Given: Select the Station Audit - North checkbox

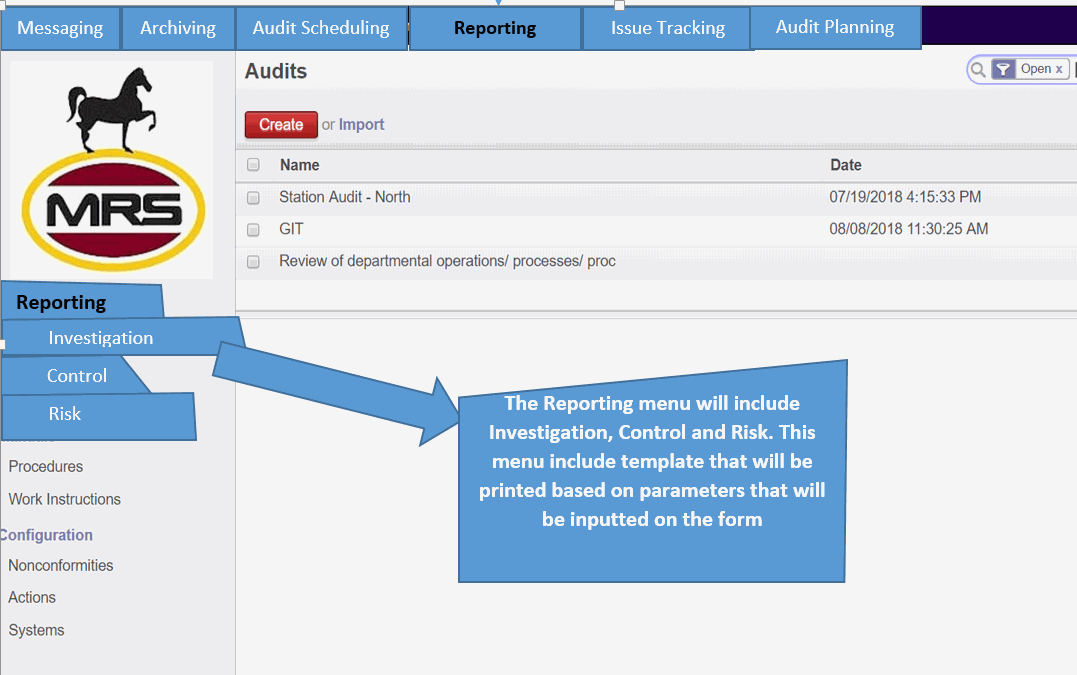Looking at the screenshot, I should pyautogui.click(x=253, y=197).
